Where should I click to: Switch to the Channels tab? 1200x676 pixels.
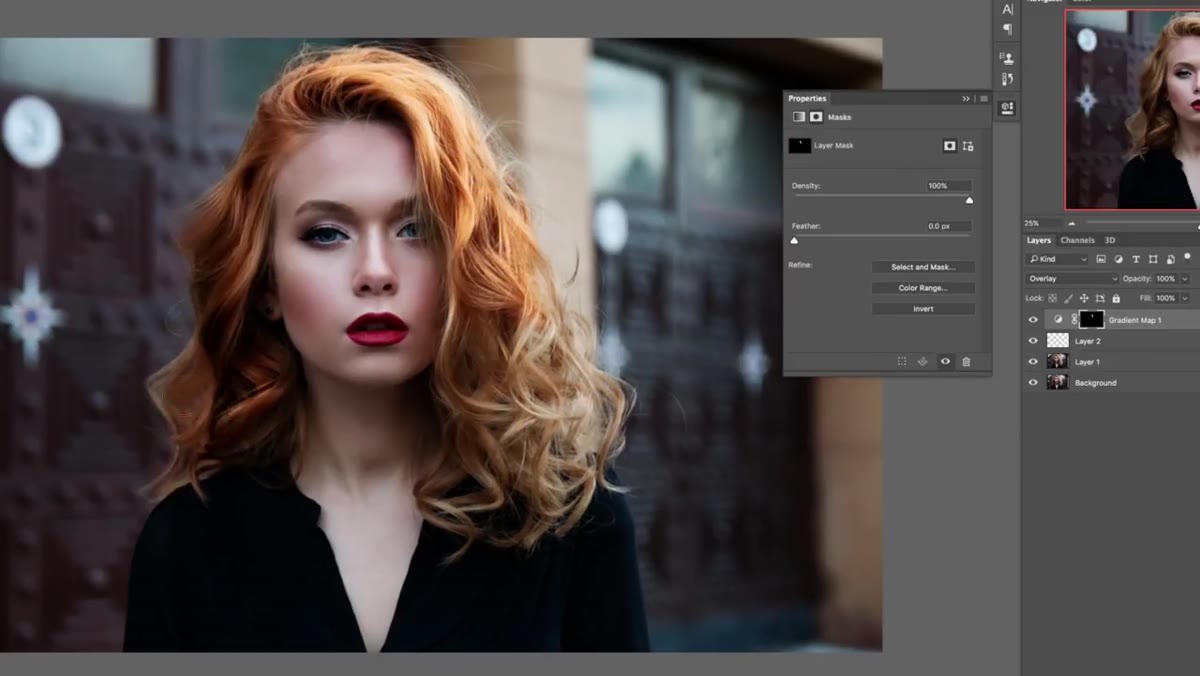[1077, 240]
